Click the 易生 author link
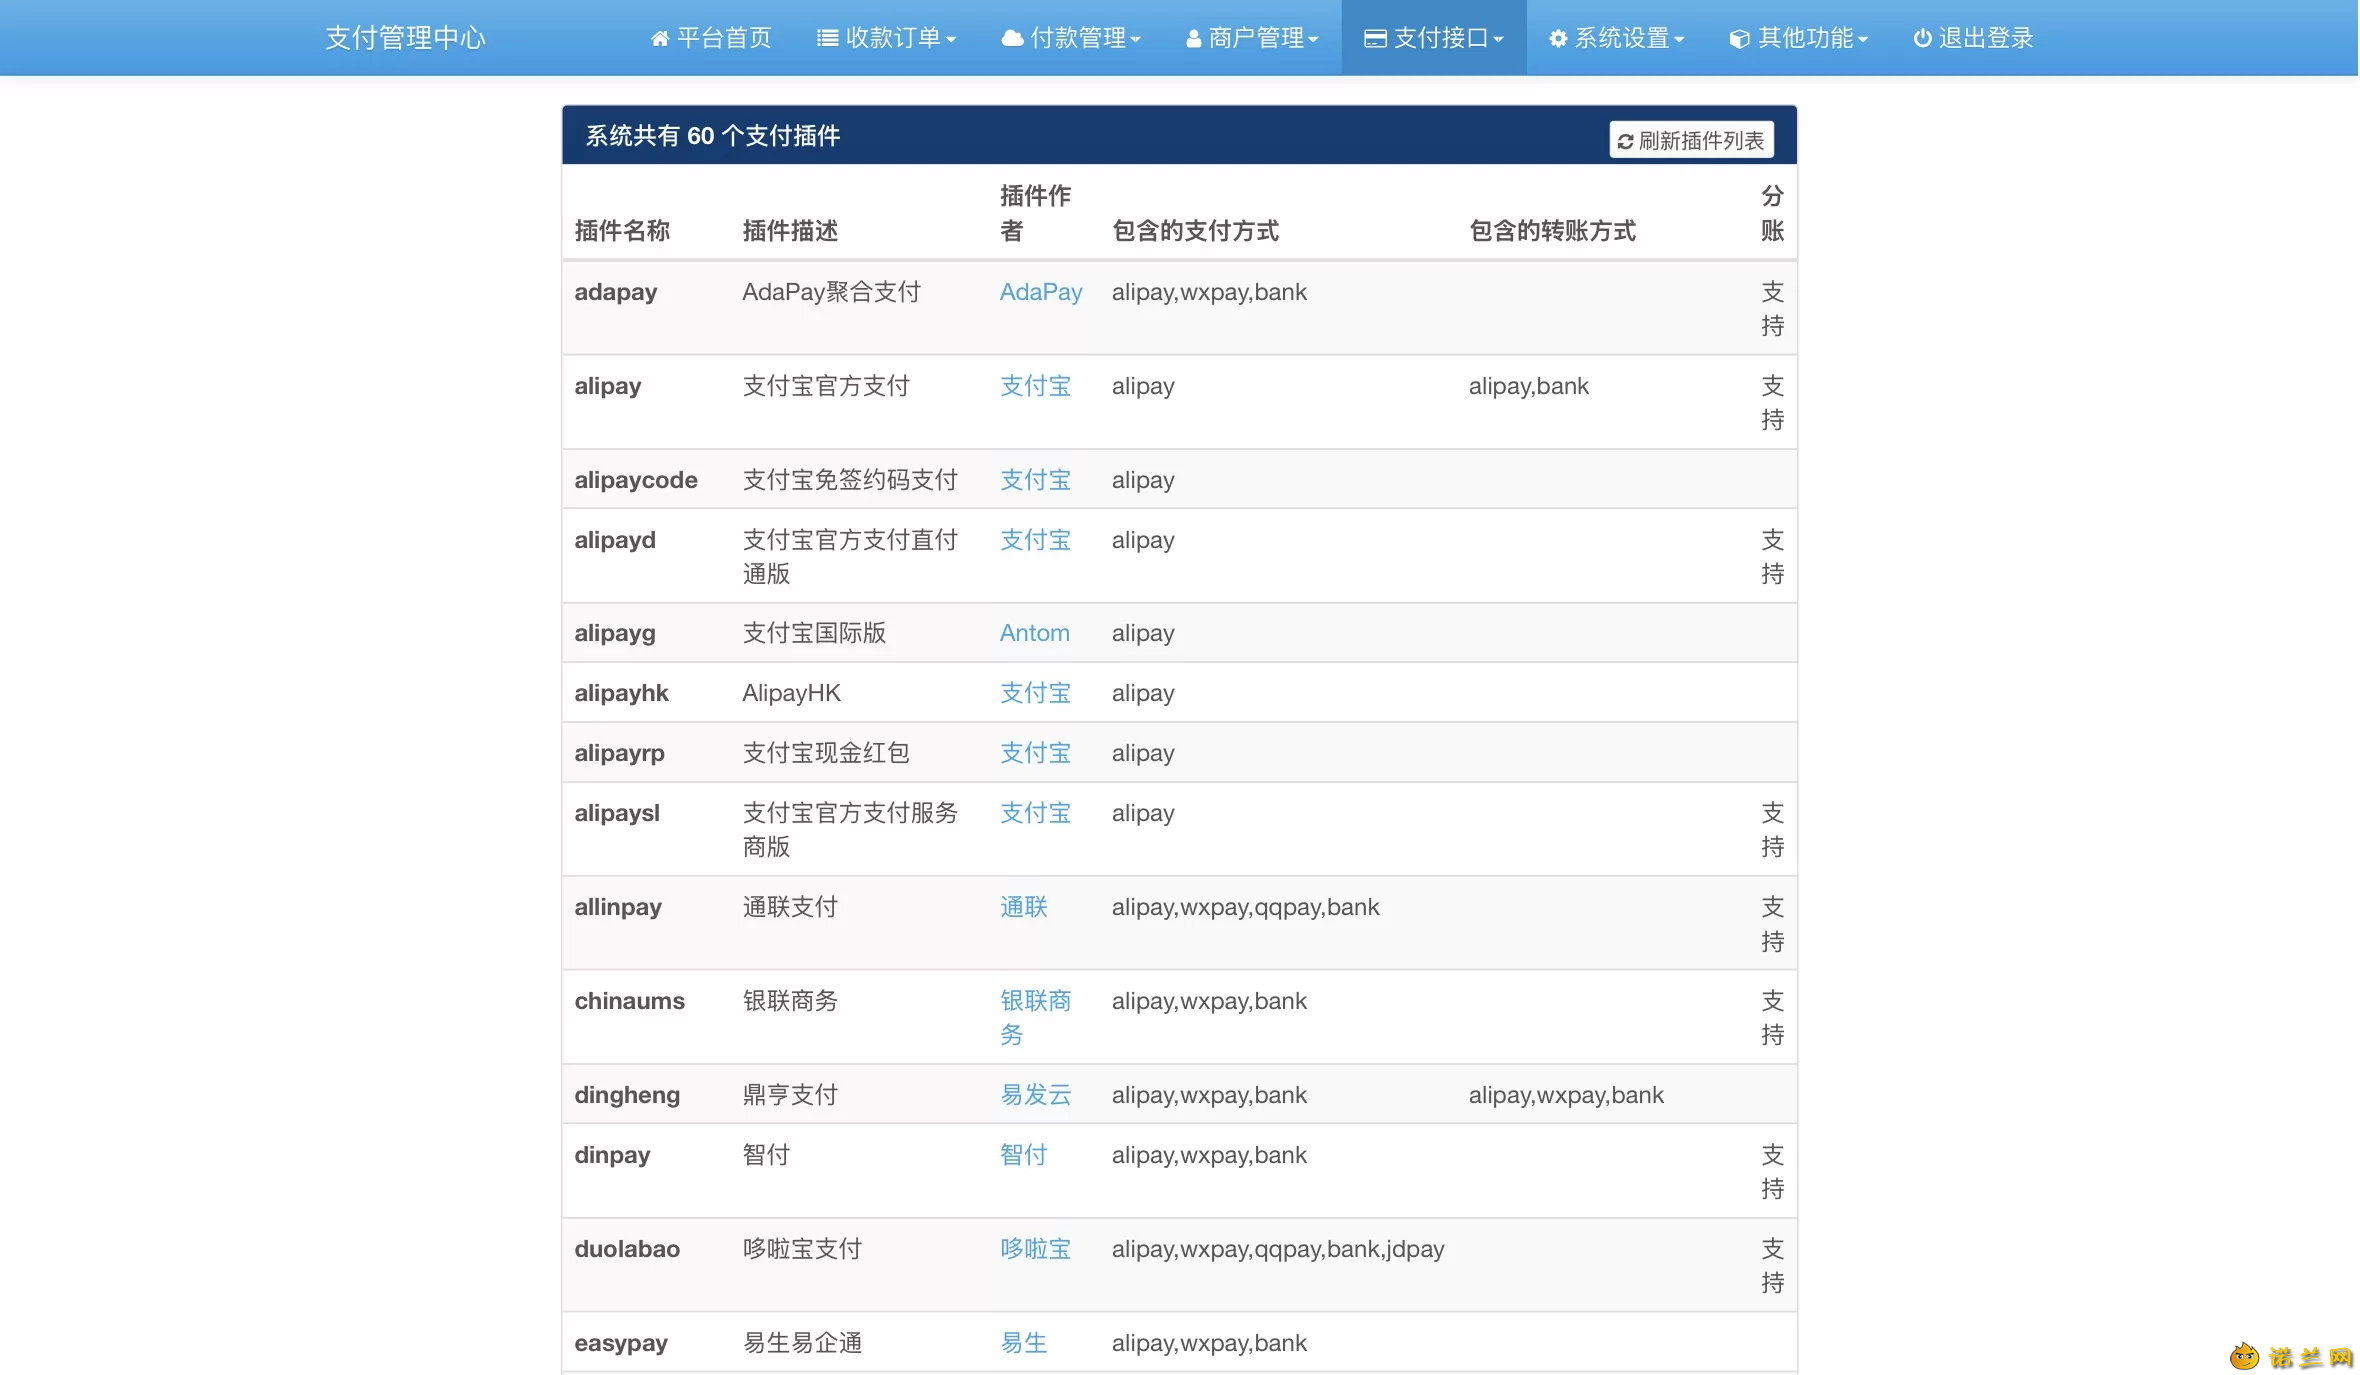This screenshot has height=1375, width=2360. 1024,1343
